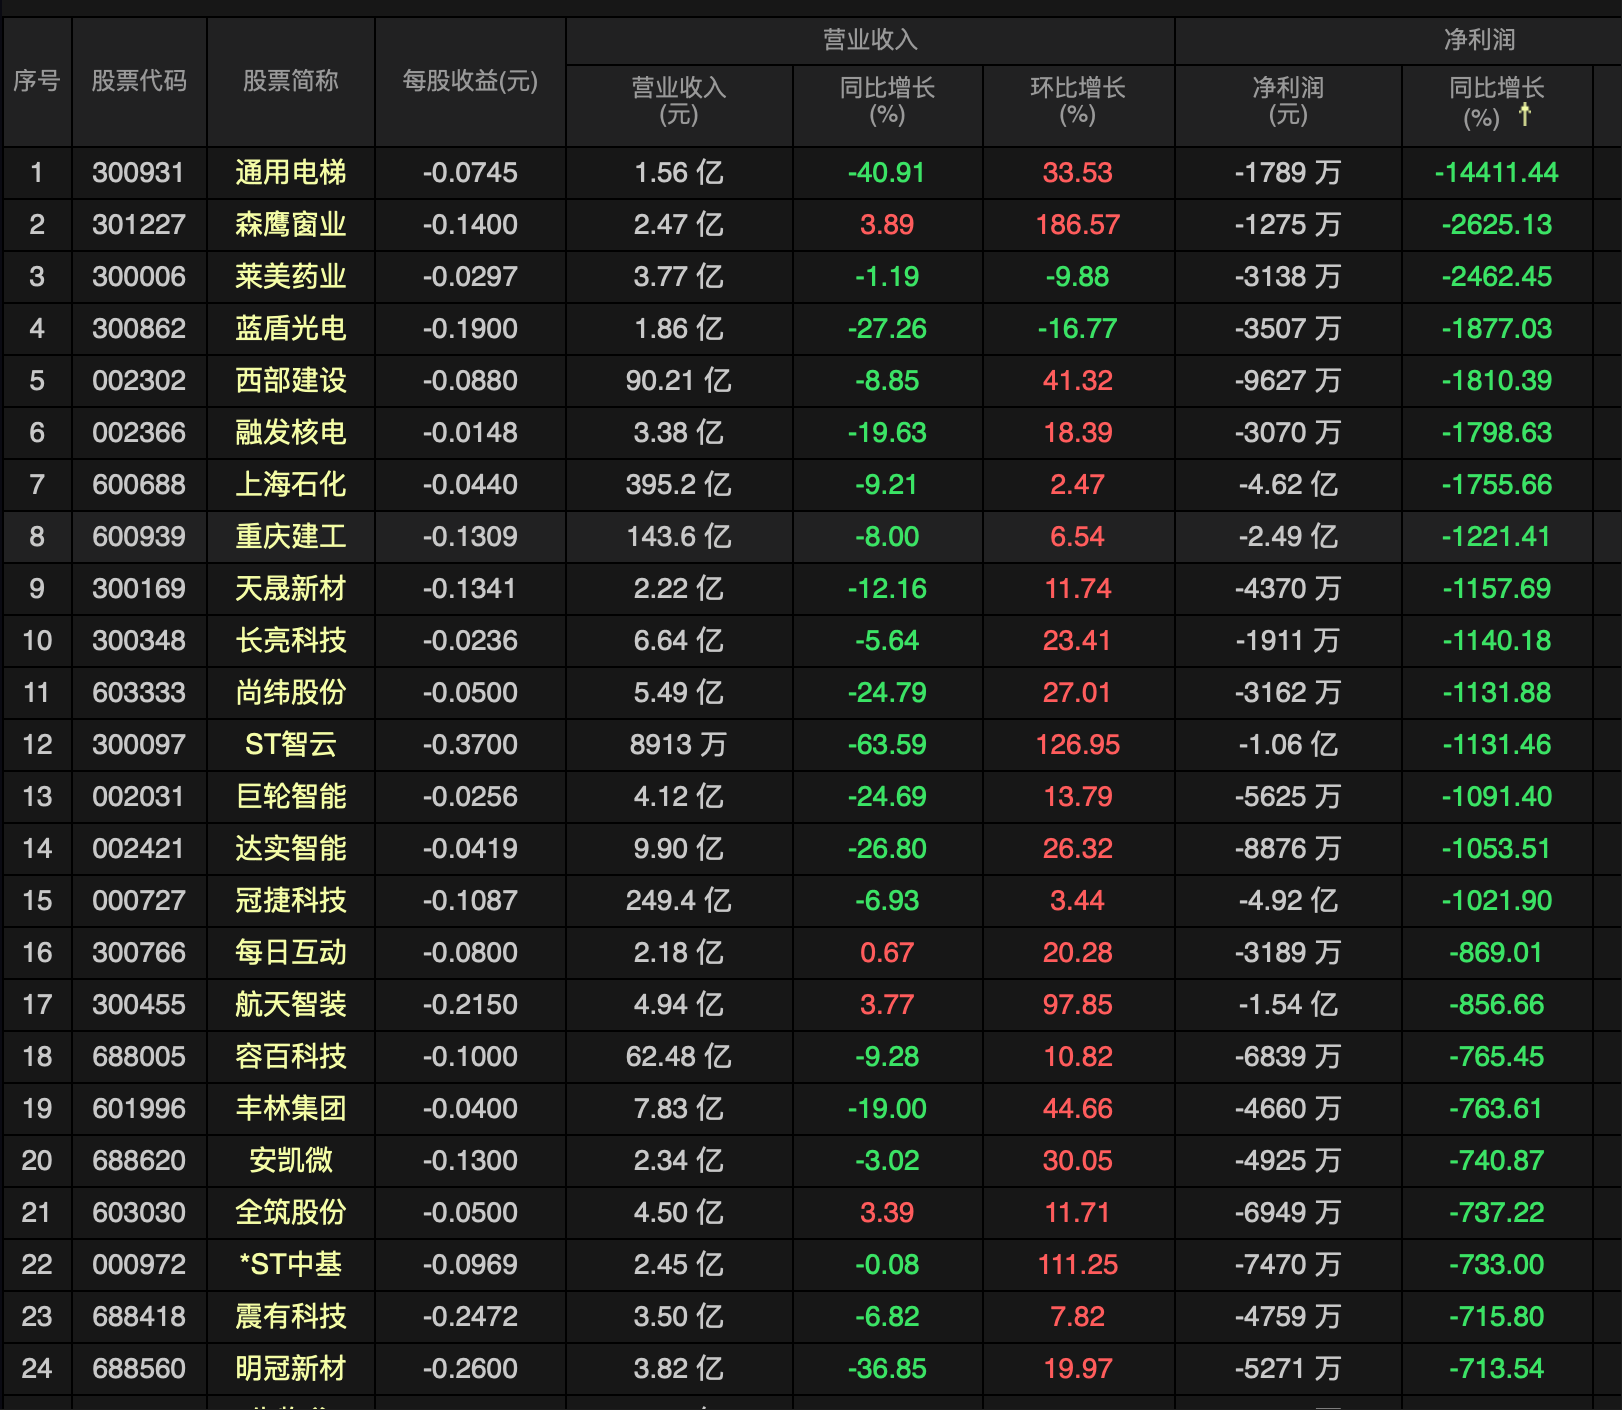This screenshot has width=1622, height=1410.
Task: Sort by 股票代码 column header
Action: point(139,81)
